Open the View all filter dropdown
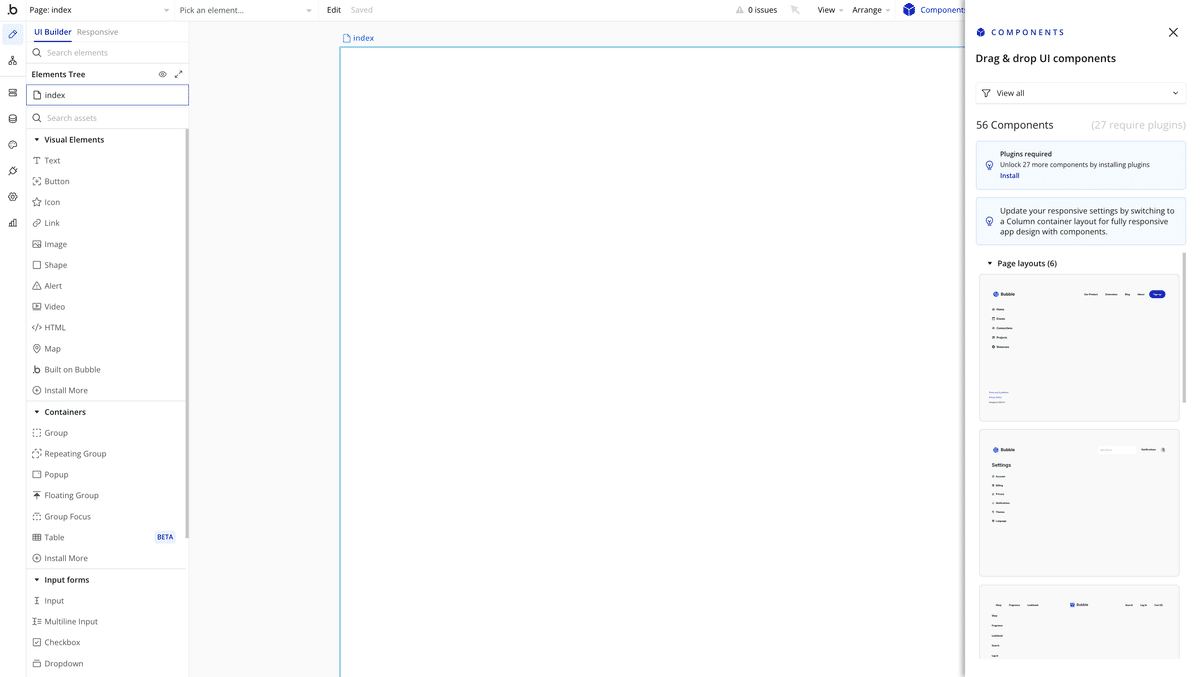The height and width of the screenshot is (677, 1200). point(1080,93)
